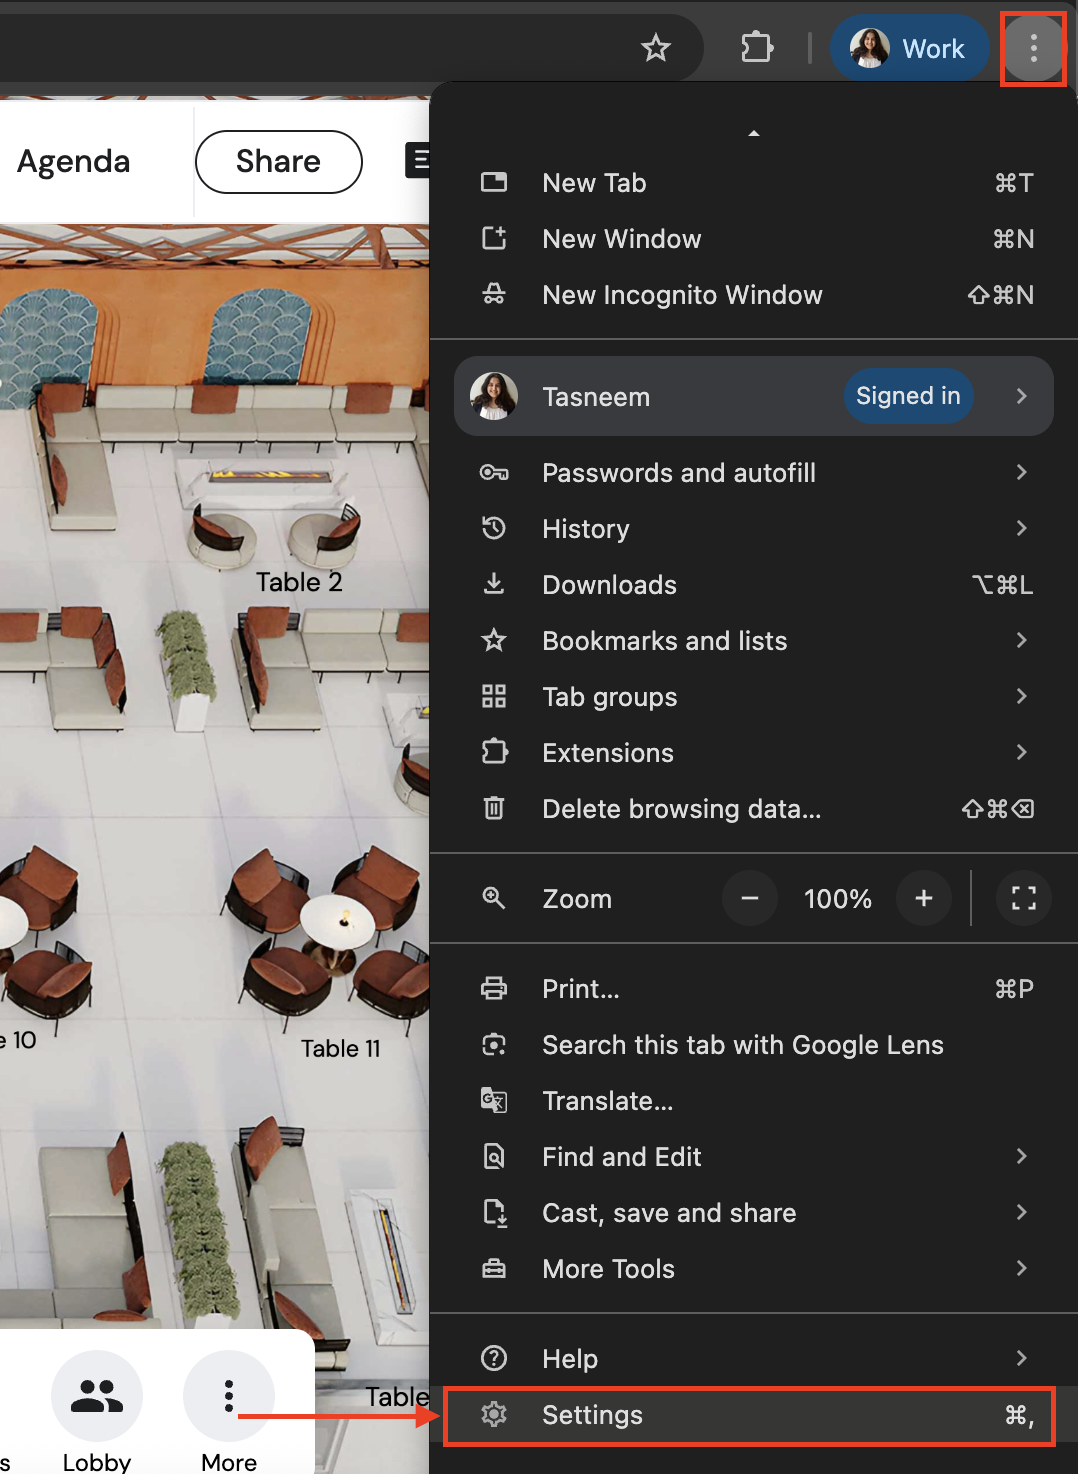Open the More options button at bottom

point(229,1396)
